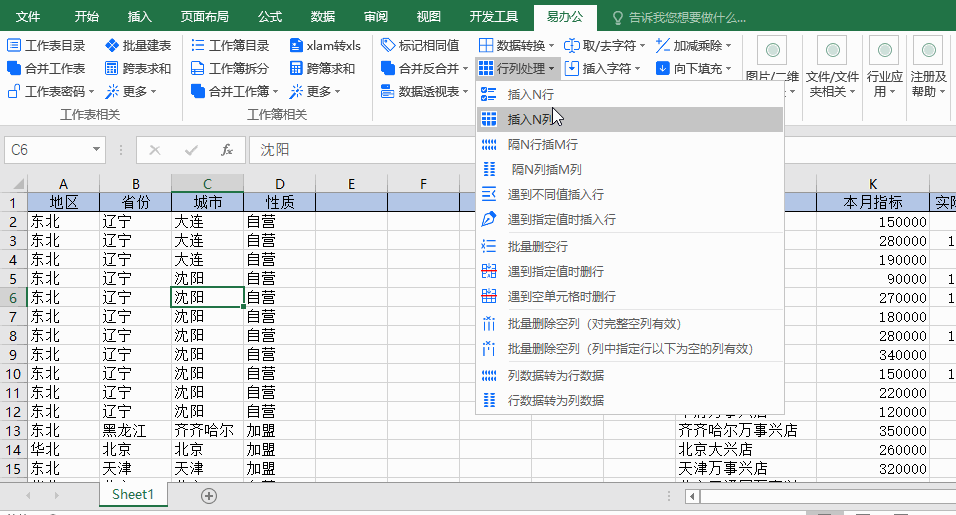Switch to the 开发工具 tab

point(494,16)
